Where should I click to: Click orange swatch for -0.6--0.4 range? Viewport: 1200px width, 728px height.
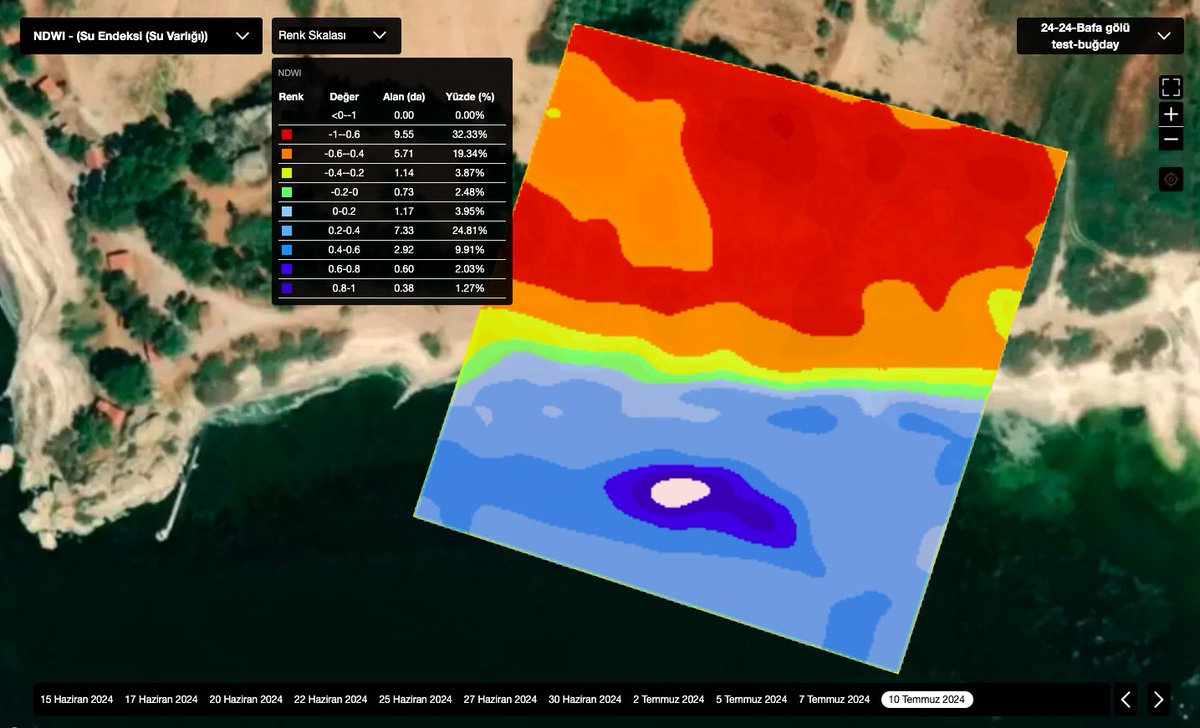tap(287, 153)
